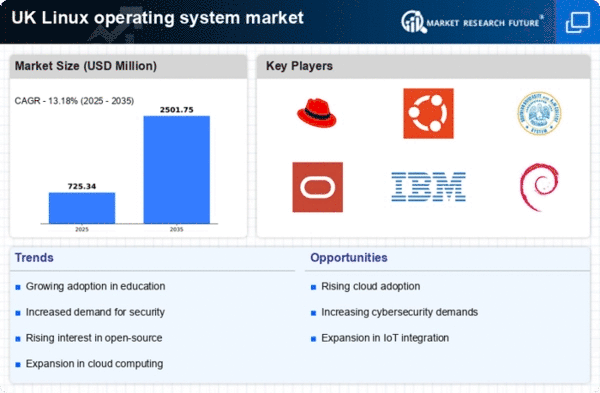The image size is (600, 393).
Task: Select the Debian swirl logo
Action: 539,187
